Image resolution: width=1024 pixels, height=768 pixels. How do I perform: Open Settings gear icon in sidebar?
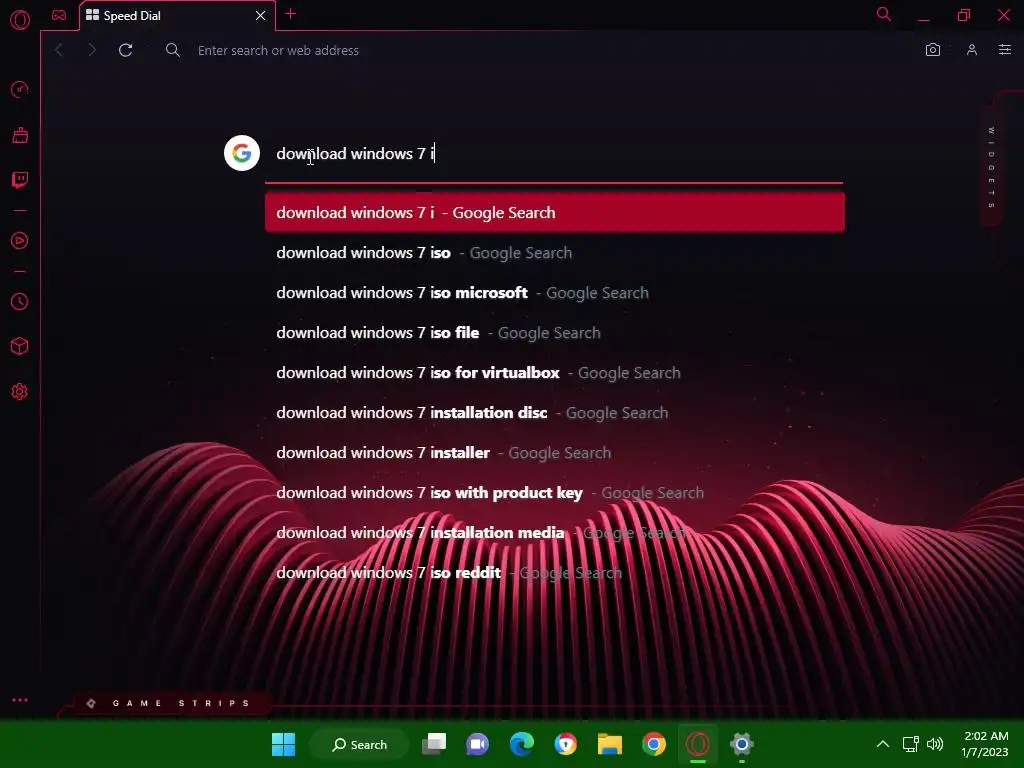pos(20,392)
